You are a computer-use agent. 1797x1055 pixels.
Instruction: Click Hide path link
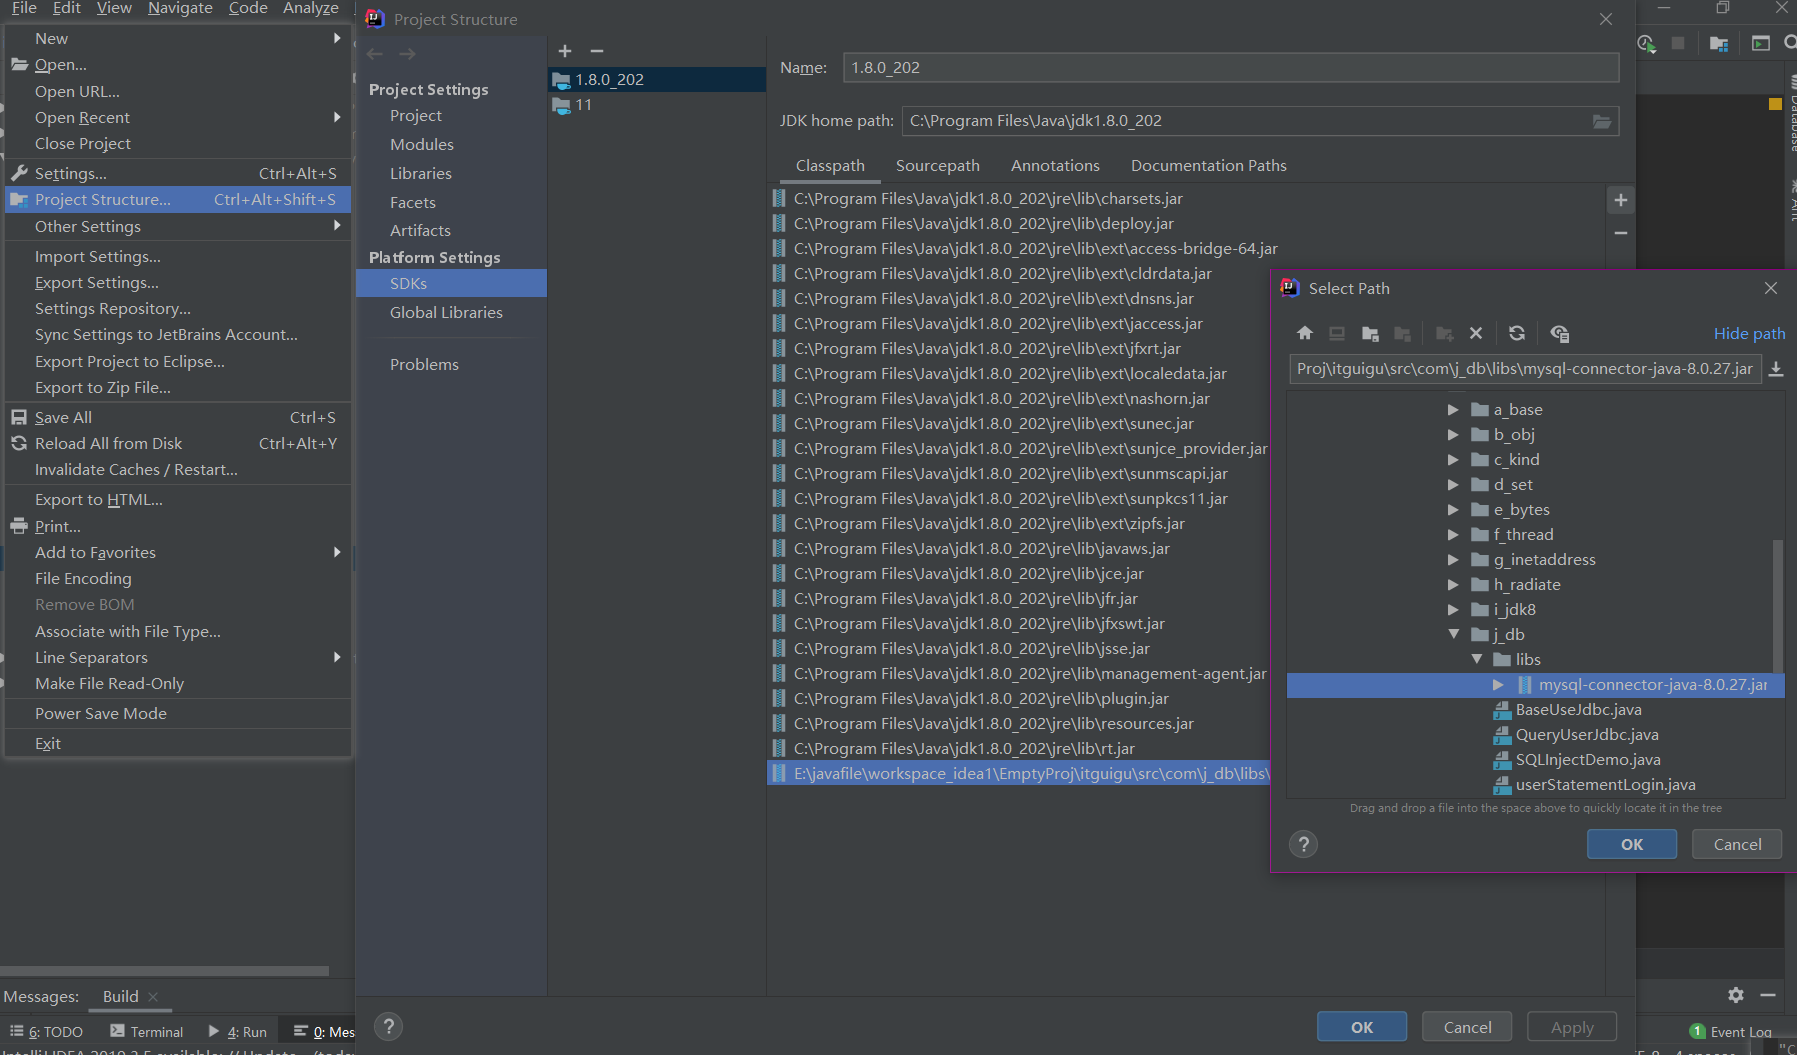coord(1749,334)
